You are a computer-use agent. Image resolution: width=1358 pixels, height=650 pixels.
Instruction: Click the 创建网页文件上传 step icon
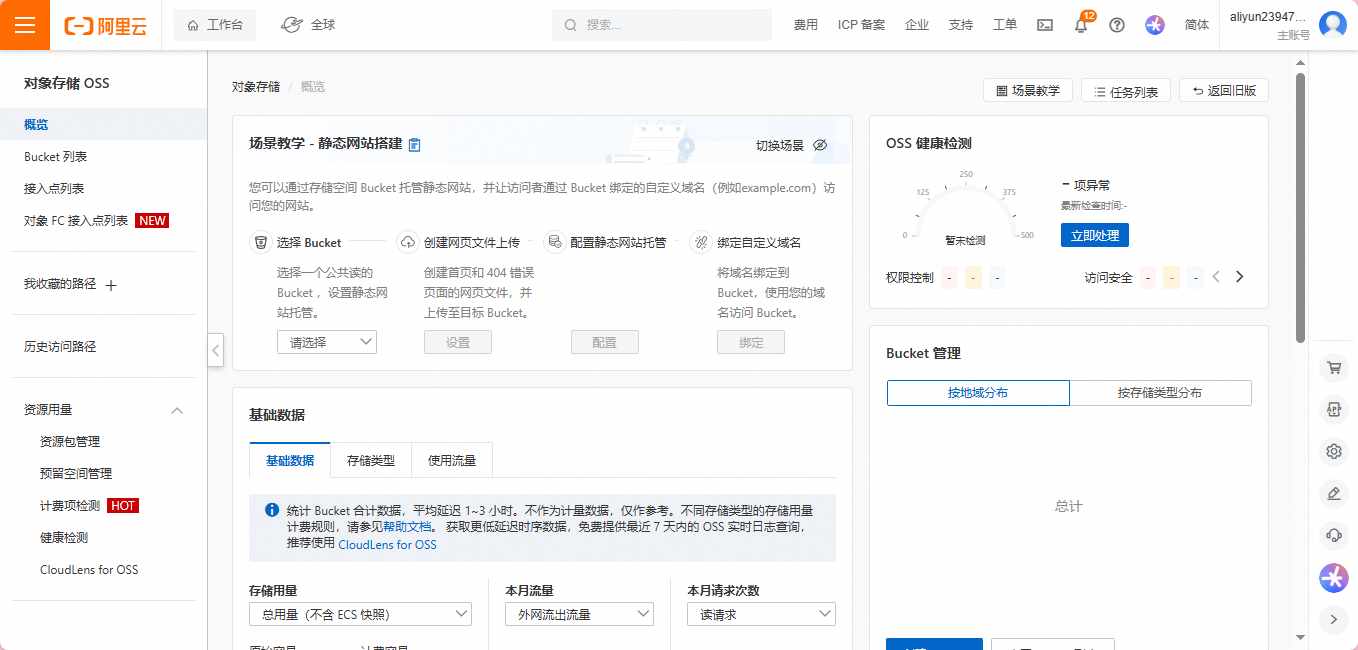[407, 242]
